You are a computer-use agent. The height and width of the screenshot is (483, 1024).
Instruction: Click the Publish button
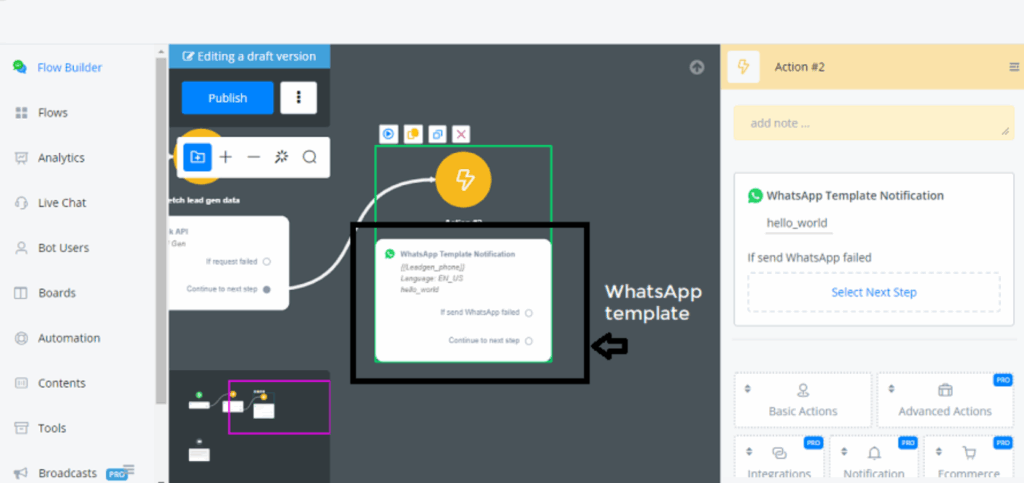coord(227,98)
